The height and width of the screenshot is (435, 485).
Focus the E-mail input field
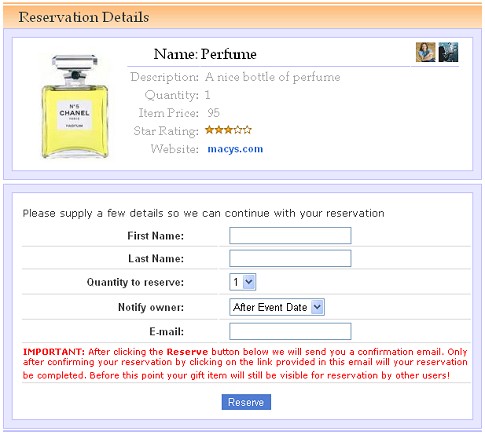290,331
